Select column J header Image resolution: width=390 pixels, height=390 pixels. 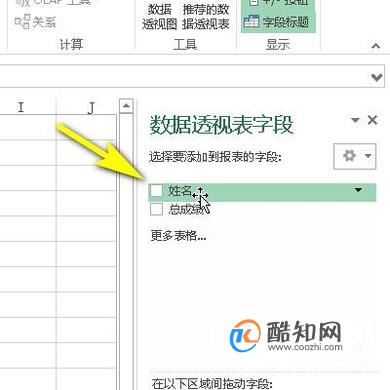click(x=91, y=107)
